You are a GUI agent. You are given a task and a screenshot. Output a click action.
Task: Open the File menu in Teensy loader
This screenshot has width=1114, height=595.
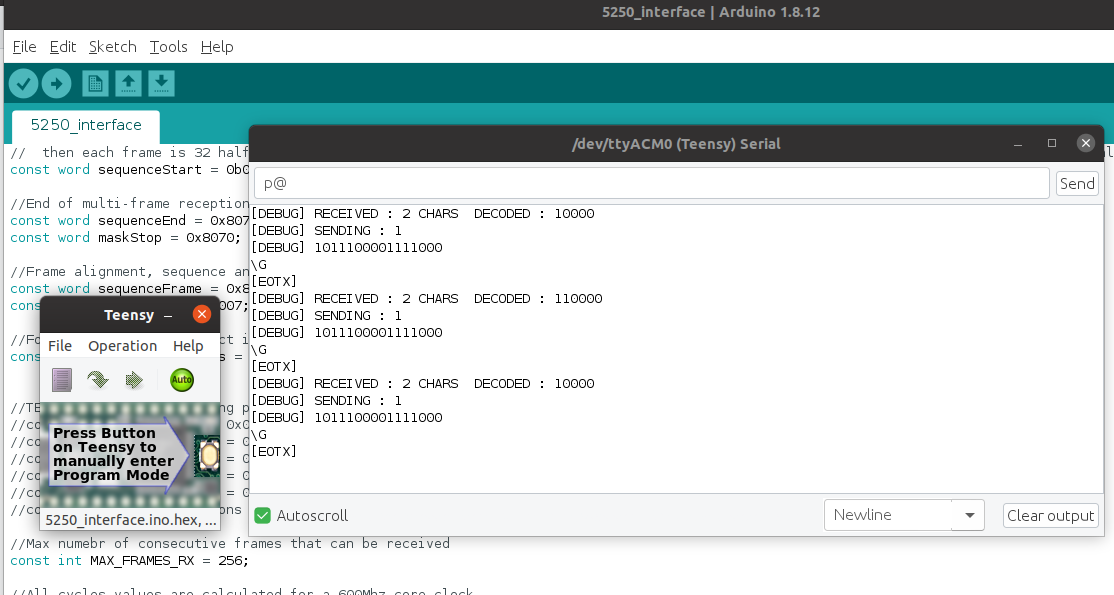point(59,345)
